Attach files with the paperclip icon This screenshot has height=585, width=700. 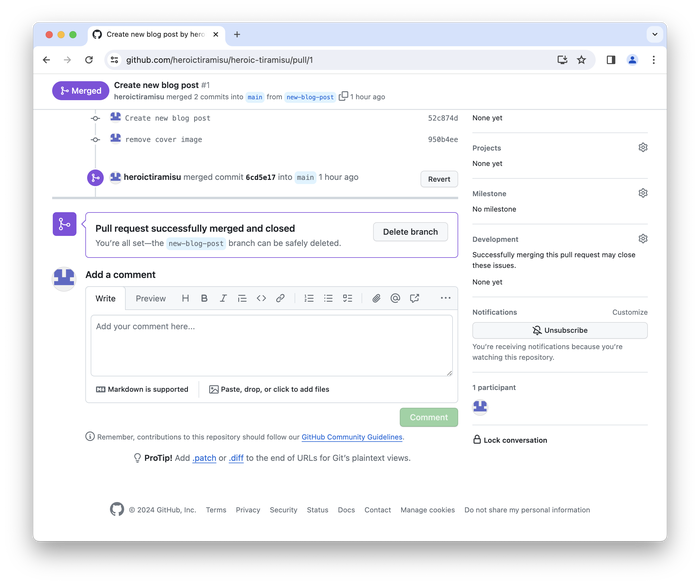pyautogui.click(x=376, y=298)
